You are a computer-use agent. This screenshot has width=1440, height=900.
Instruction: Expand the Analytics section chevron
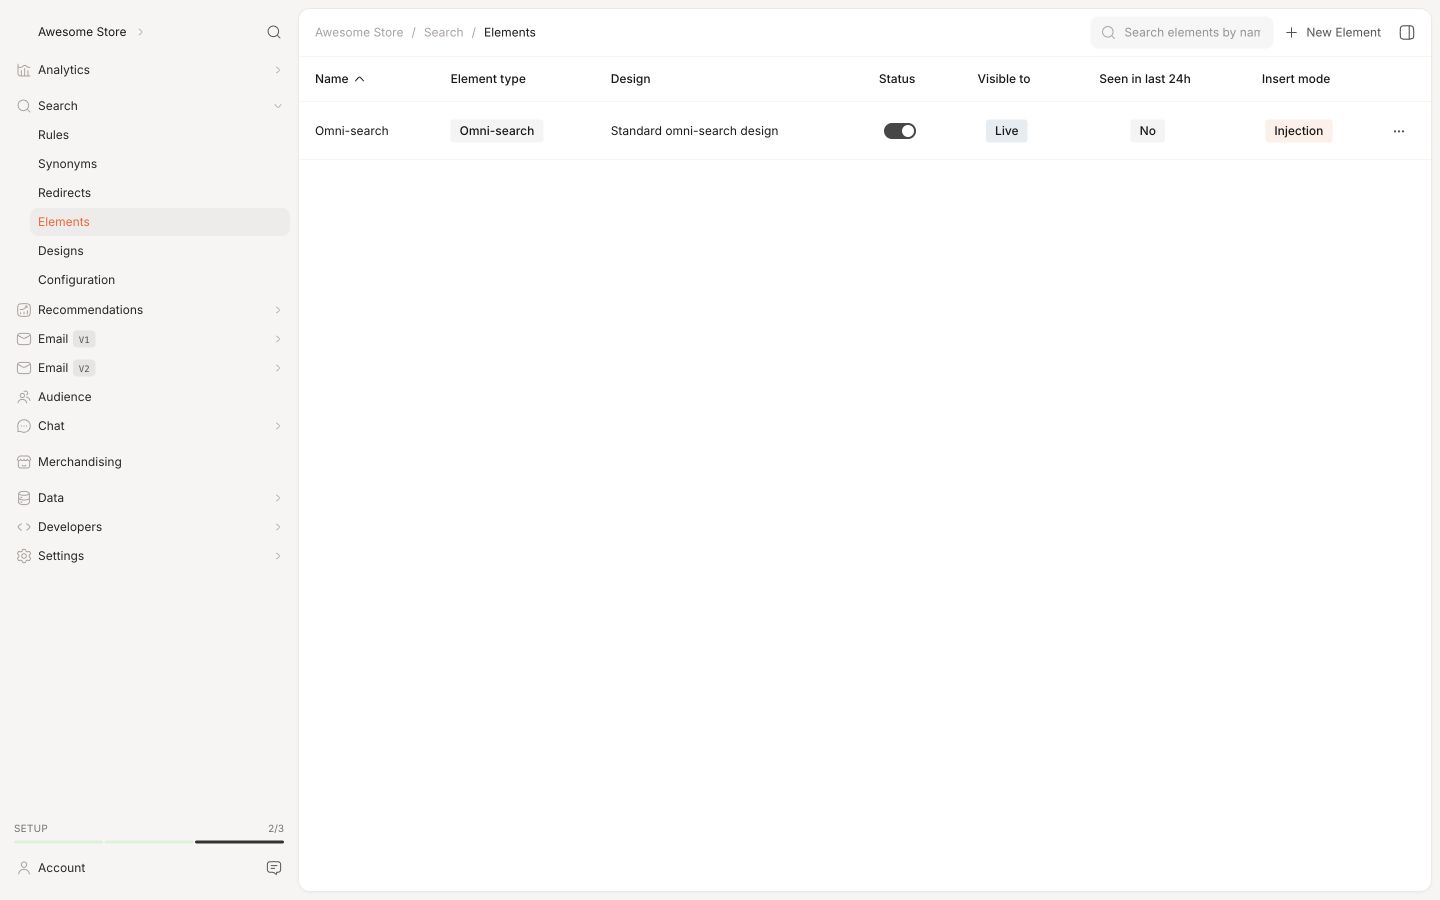point(278,70)
